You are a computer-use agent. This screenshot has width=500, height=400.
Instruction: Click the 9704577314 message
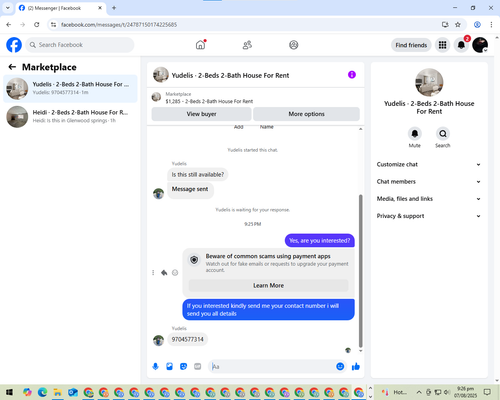(x=187, y=339)
